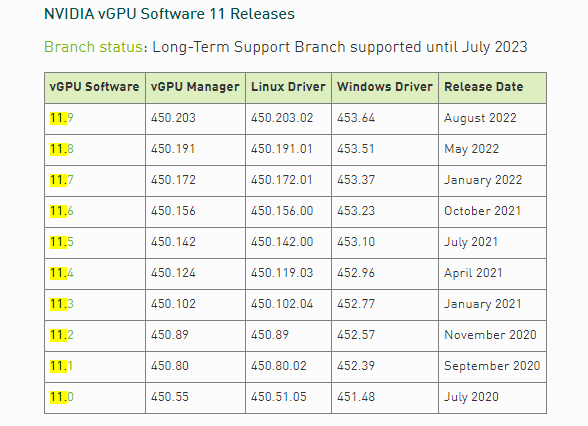The image size is (588, 426).
Task: Click the Linux Driver column header
Action: [288, 87]
